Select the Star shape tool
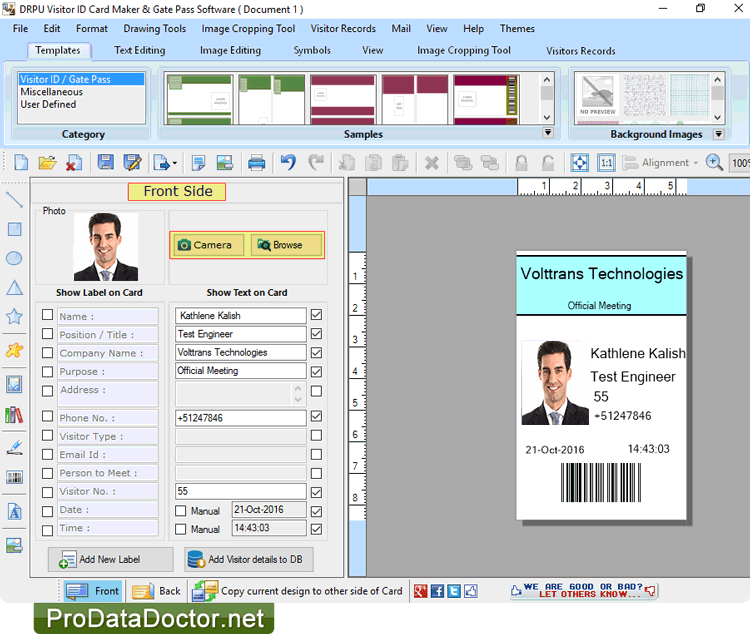This screenshot has width=750, height=634. pos(14,316)
